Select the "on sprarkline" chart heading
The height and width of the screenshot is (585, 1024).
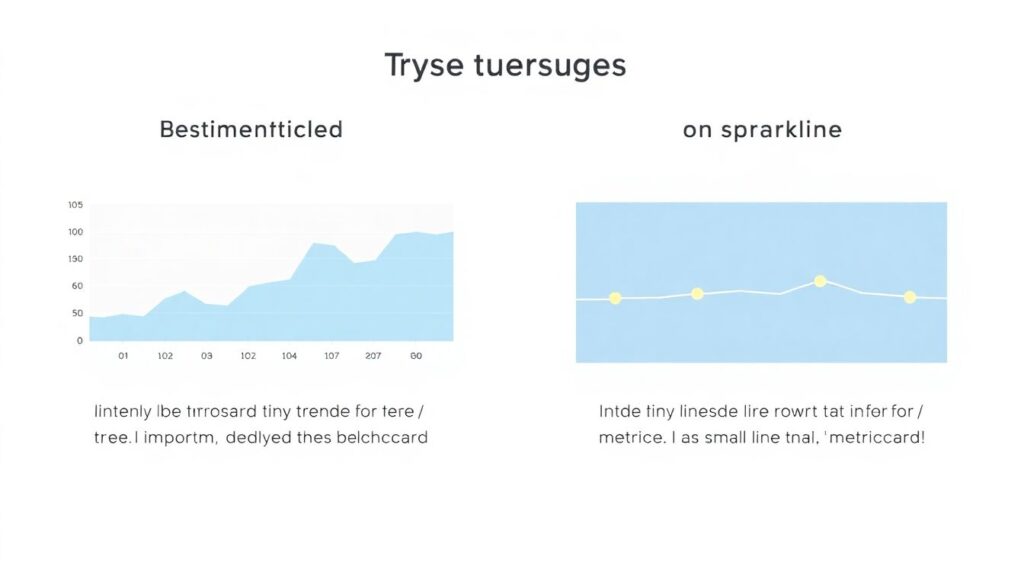(762, 130)
